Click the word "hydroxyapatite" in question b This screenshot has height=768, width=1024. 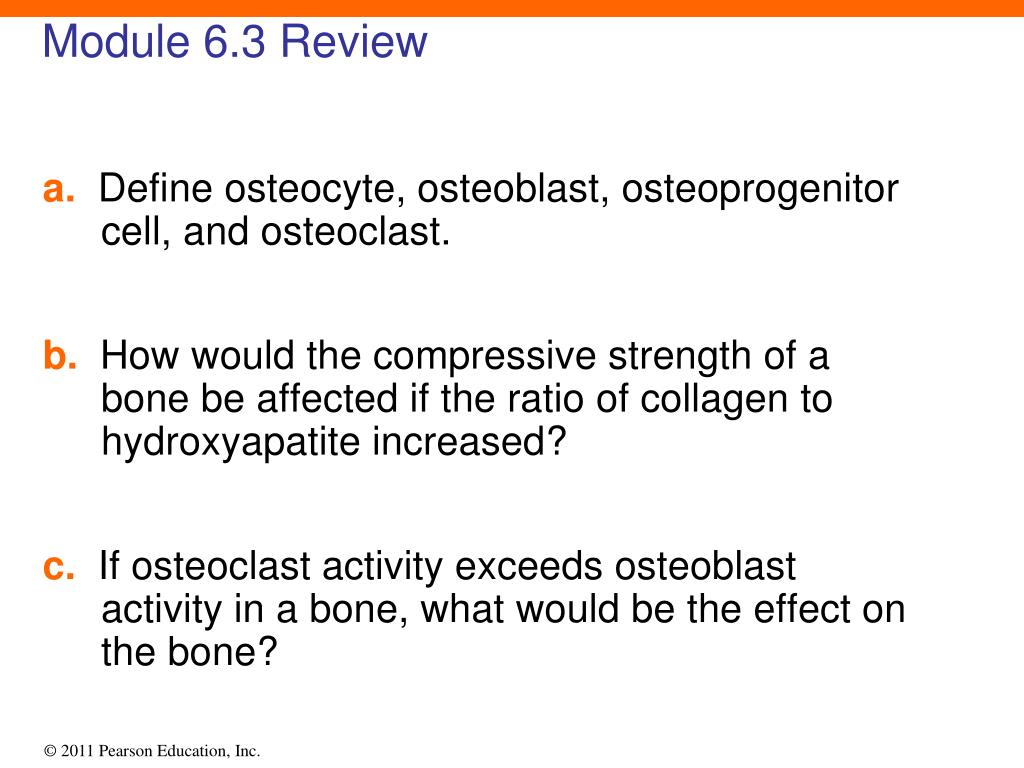[x=231, y=443]
